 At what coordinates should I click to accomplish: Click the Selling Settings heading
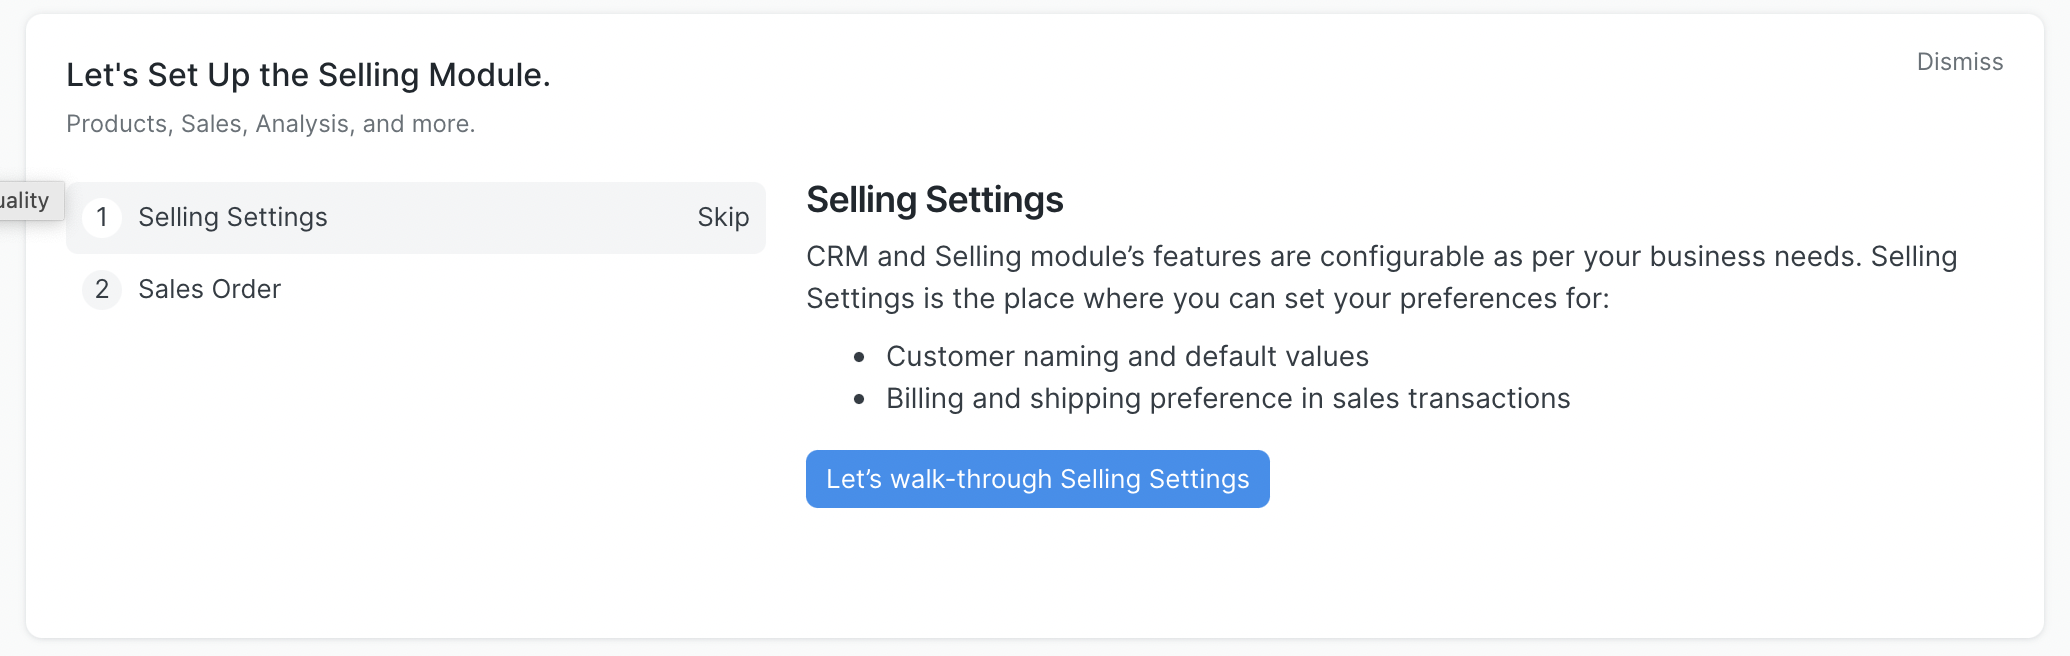click(x=934, y=200)
